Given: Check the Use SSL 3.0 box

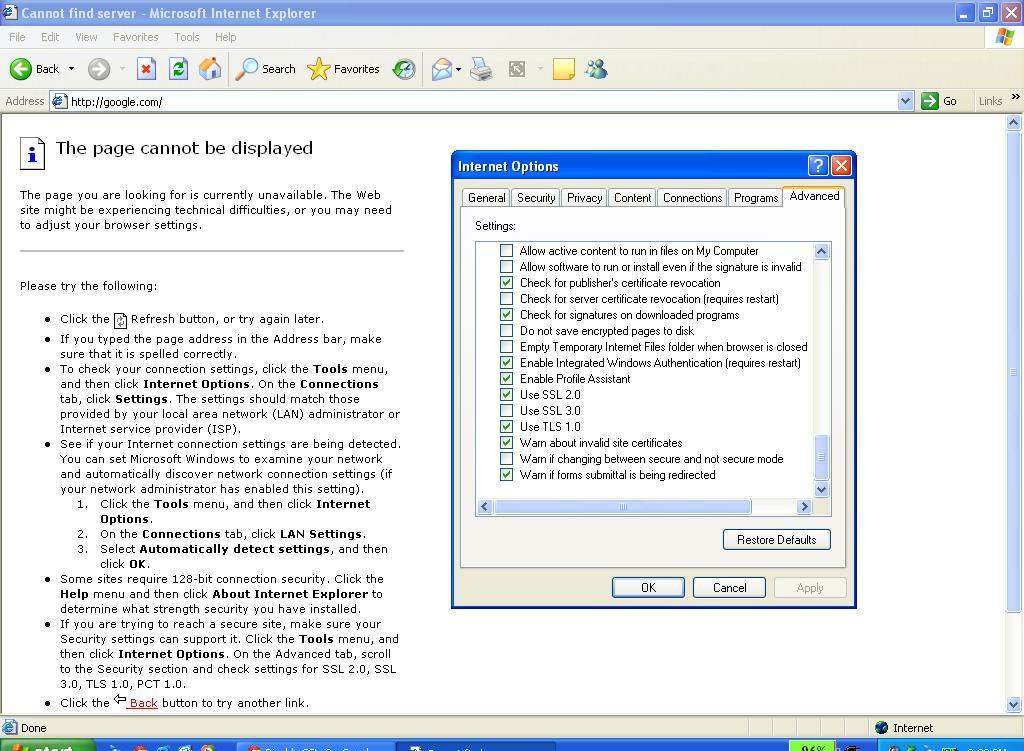Looking at the screenshot, I should tap(506, 411).
